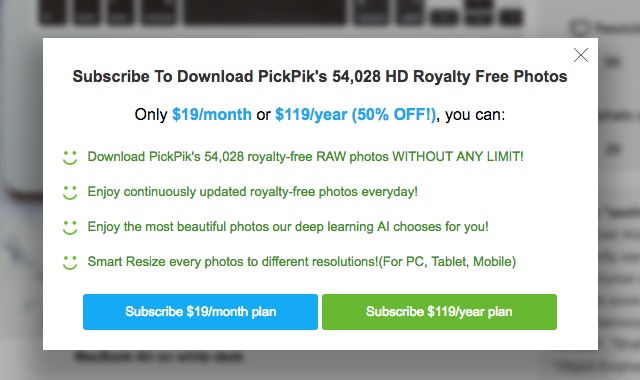
Task: Click the smiley icon beside continuously updated line
Action: (70, 193)
